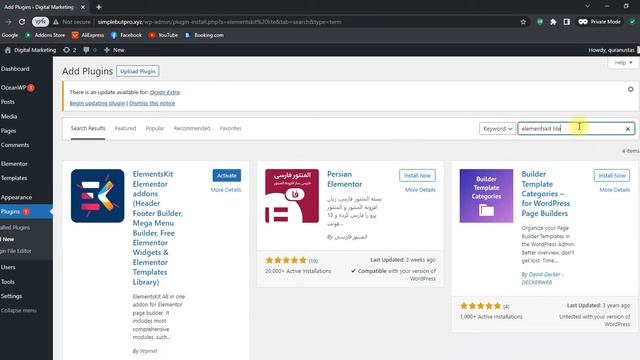
Task: Open the Ocean Extra update link
Action: tap(164, 93)
